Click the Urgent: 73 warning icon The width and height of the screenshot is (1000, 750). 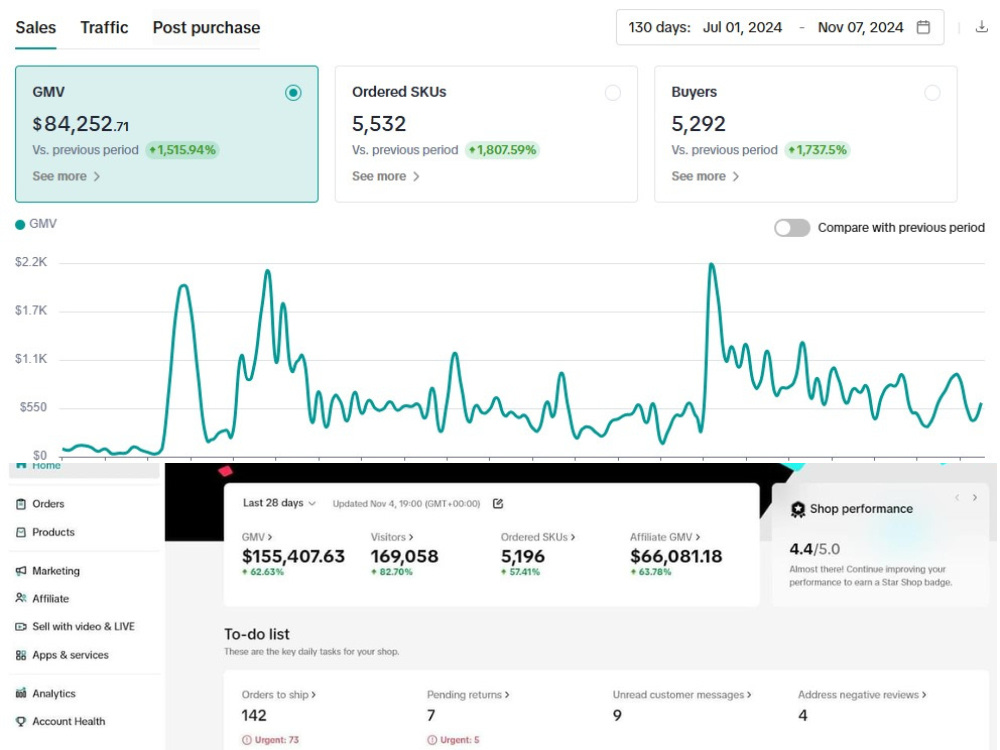pyautogui.click(x=247, y=740)
